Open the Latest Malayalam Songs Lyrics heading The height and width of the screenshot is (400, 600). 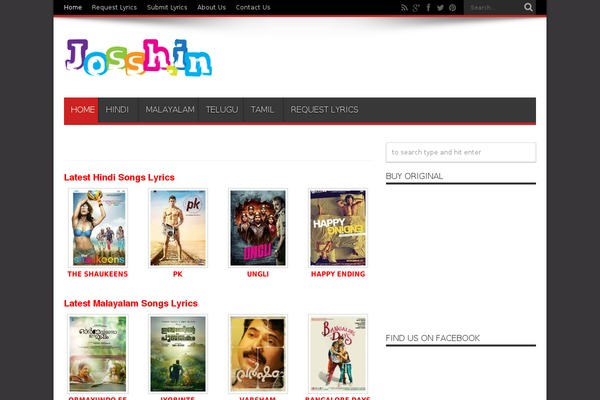[x=130, y=304]
